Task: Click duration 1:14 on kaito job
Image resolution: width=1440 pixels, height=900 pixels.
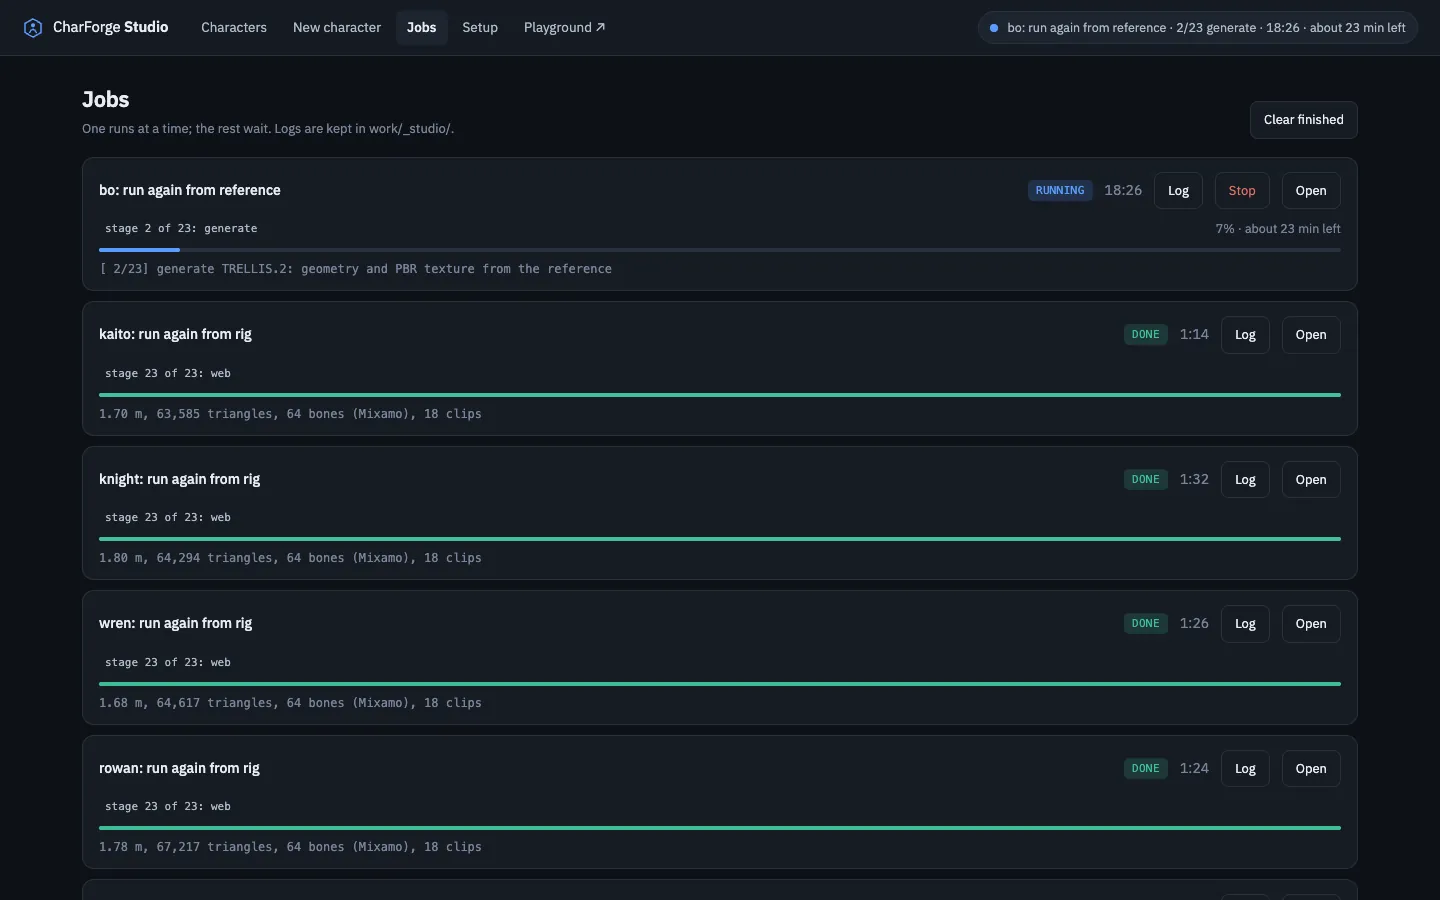Action: click(x=1194, y=335)
